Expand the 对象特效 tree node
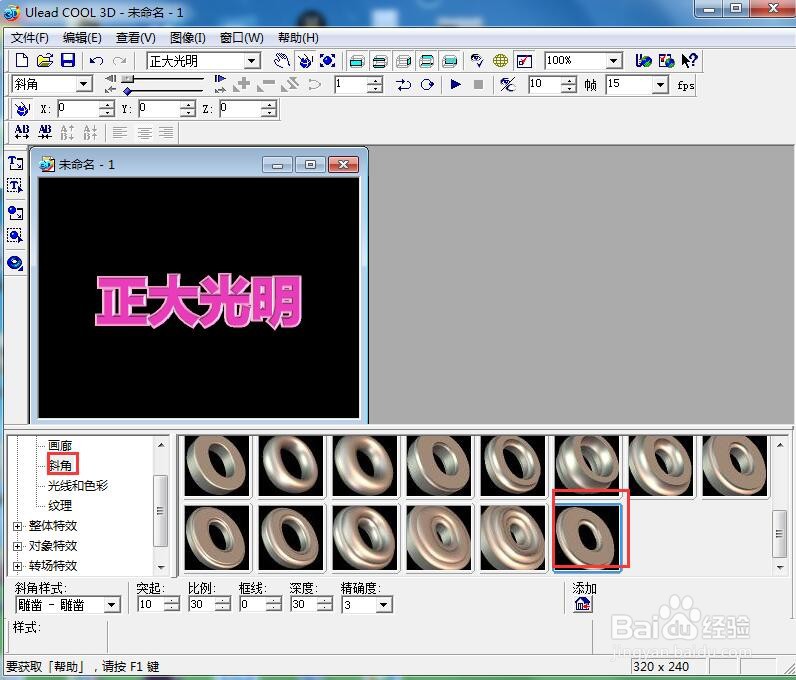 pos(17,546)
